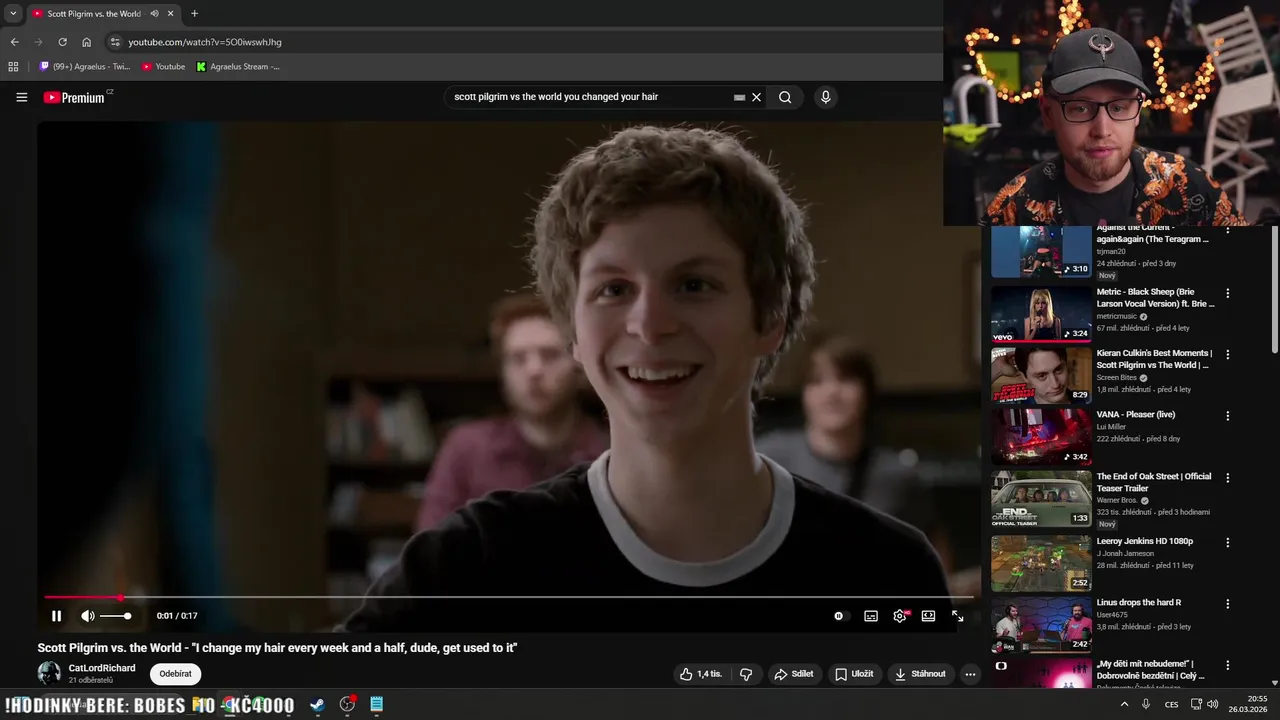1280x720 pixels.
Task: Open the YouTube hamburger guide menu
Action: coord(21,97)
